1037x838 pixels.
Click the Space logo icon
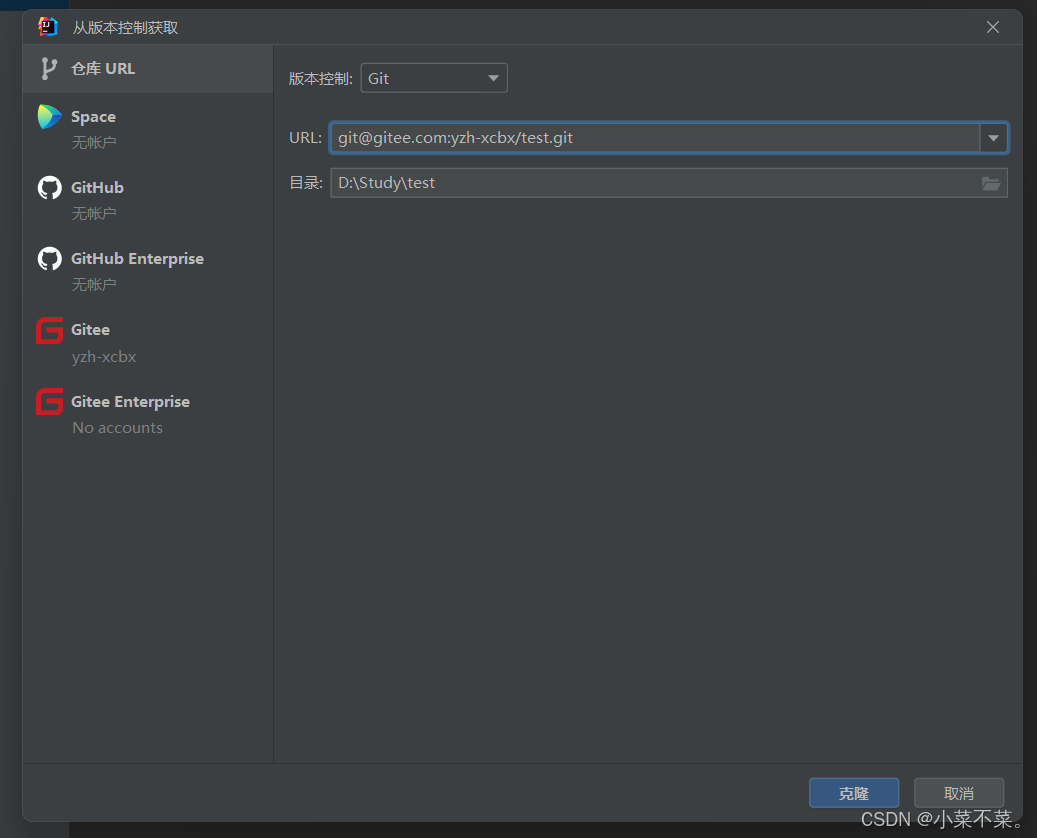coord(50,117)
